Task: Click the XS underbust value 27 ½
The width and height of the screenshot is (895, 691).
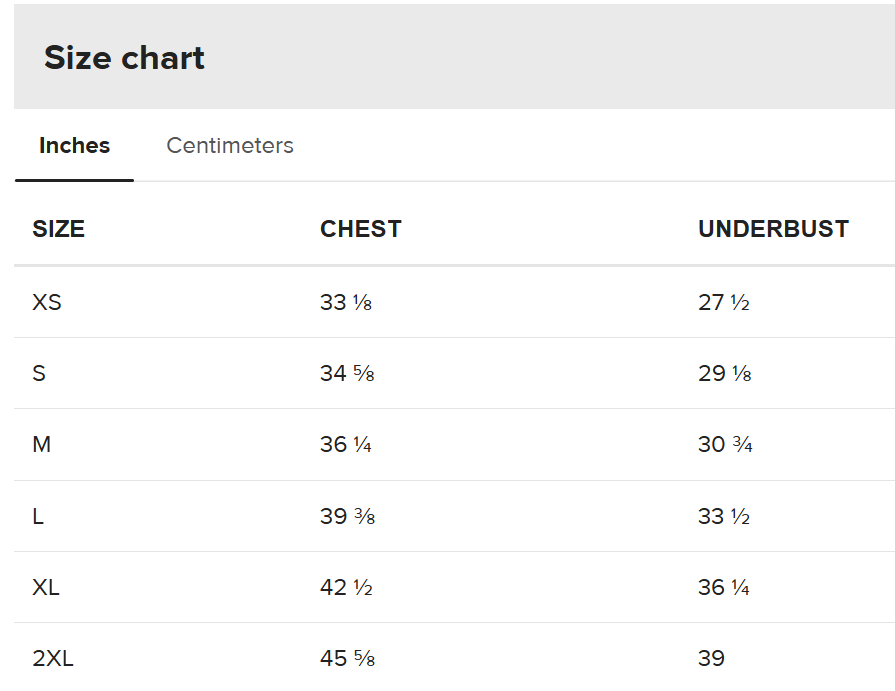Action: (x=724, y=302)
